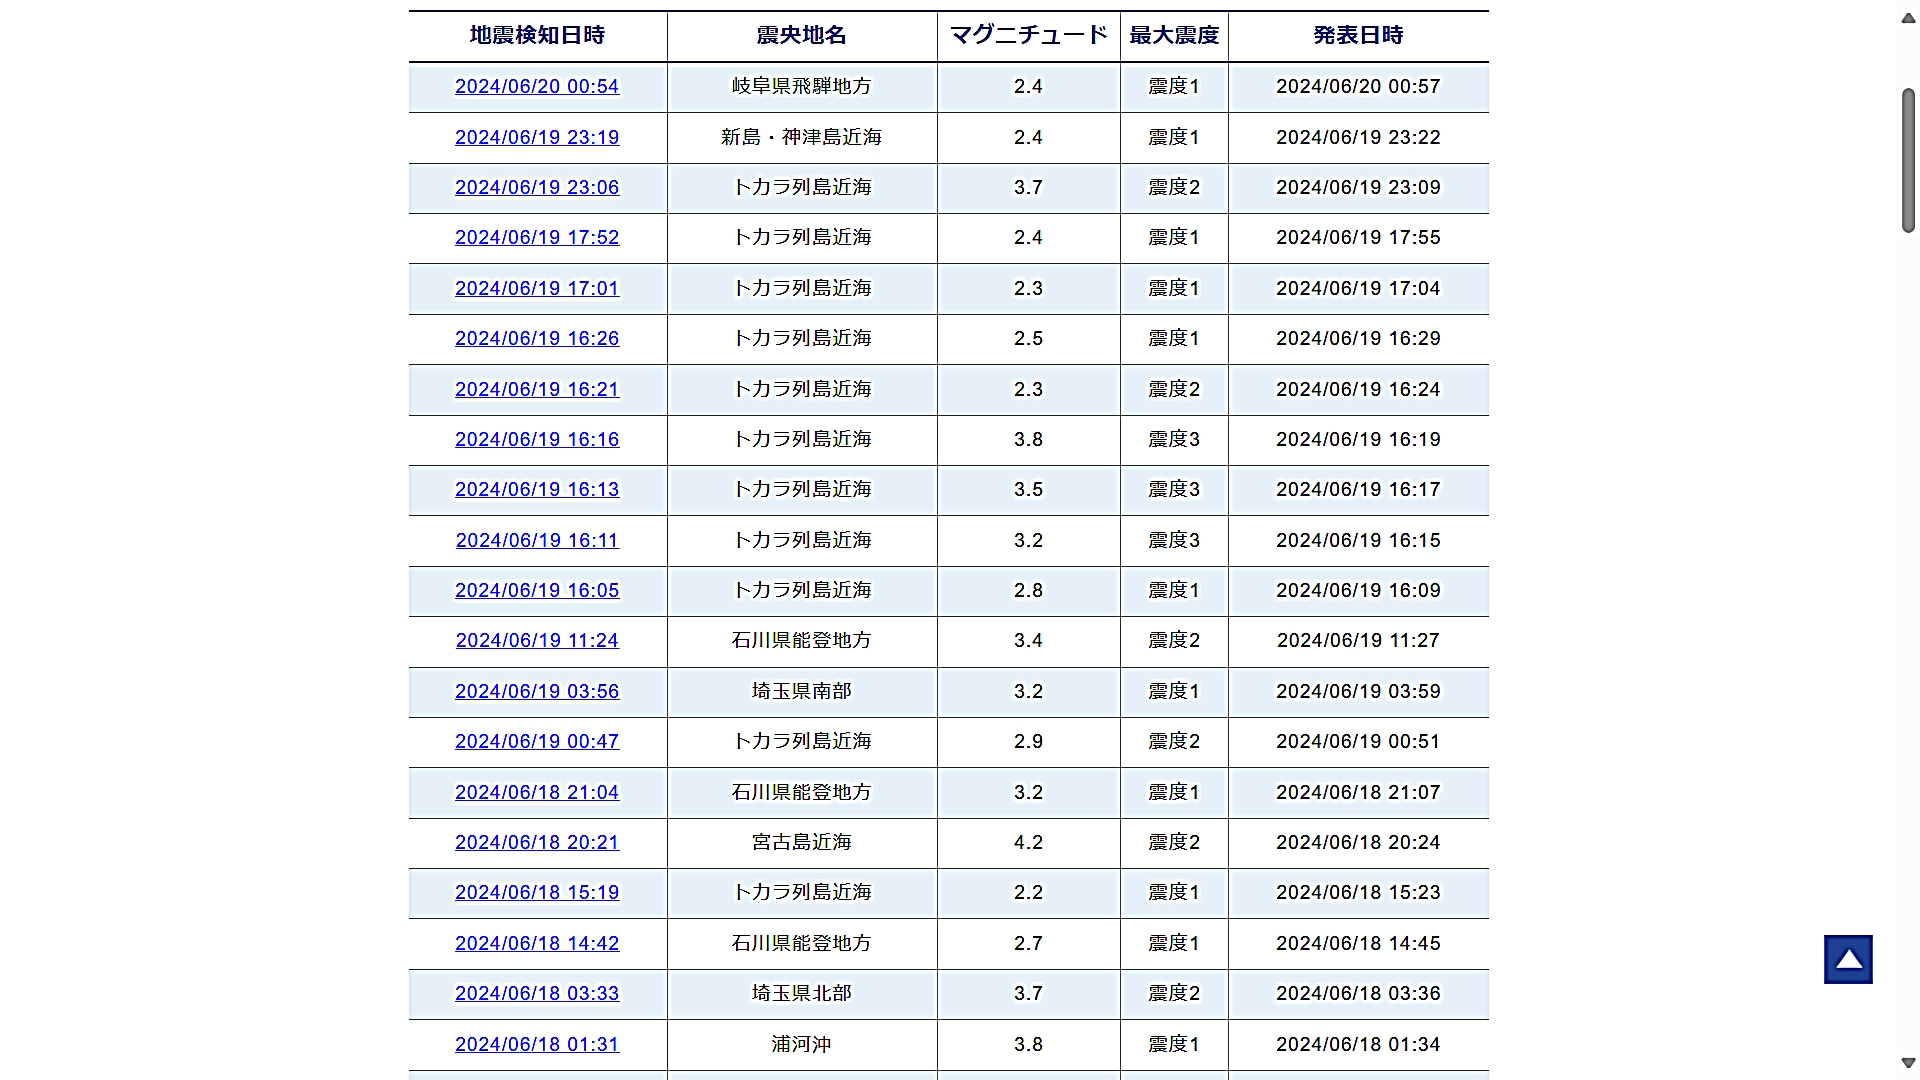The height and width of the screenshot is (1080, 1920).
Task: Open the 2024/06/19 23:06 earthquake link
Action: click(x=537, y=188)
